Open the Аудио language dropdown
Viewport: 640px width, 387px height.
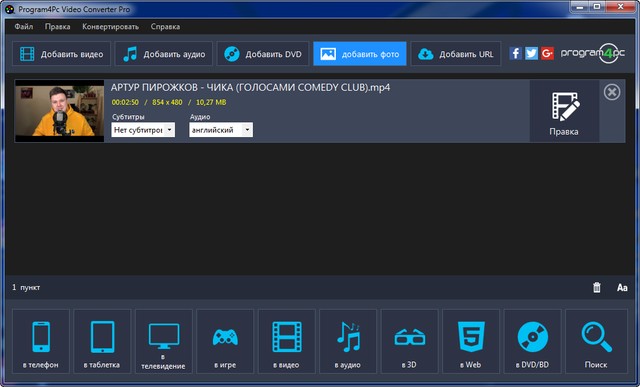pos(221,130)
